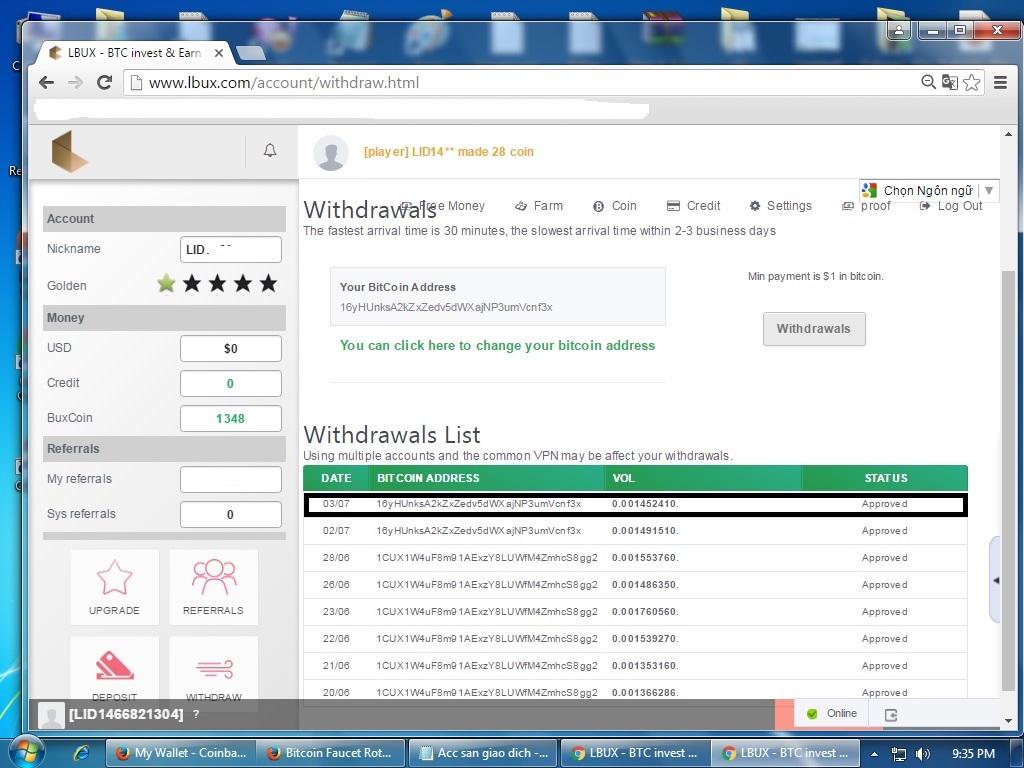This screenshot has height=768, width=1024.
Task: Open the DEPOSIT tile
Action: pyautogui.click(x=114, y=669)
